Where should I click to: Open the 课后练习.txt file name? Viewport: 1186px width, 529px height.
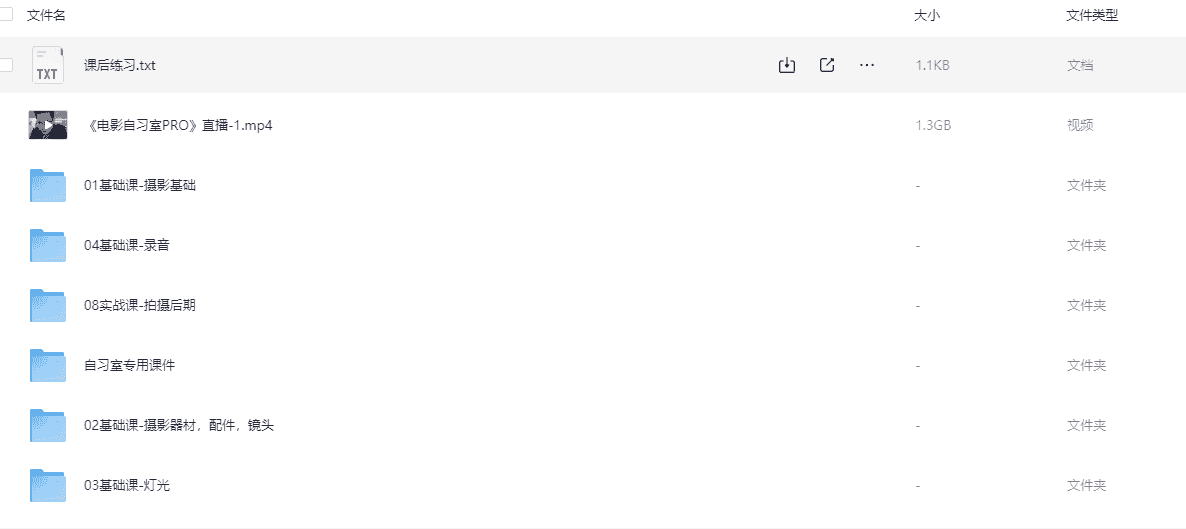(120, 66)
